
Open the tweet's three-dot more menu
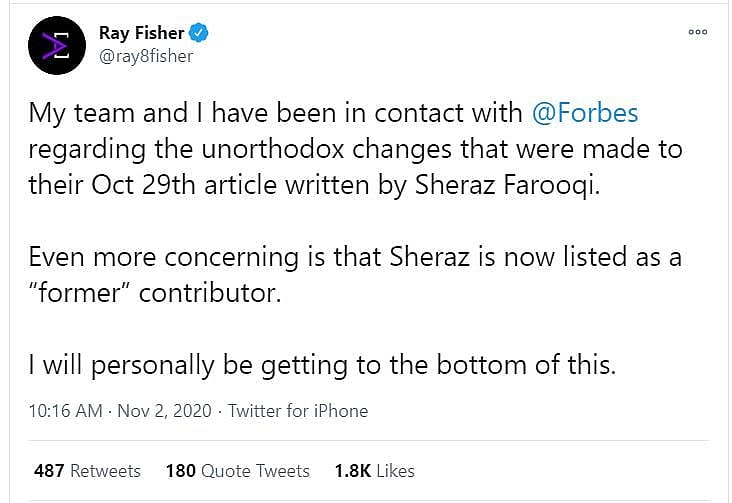pos(697,32)
